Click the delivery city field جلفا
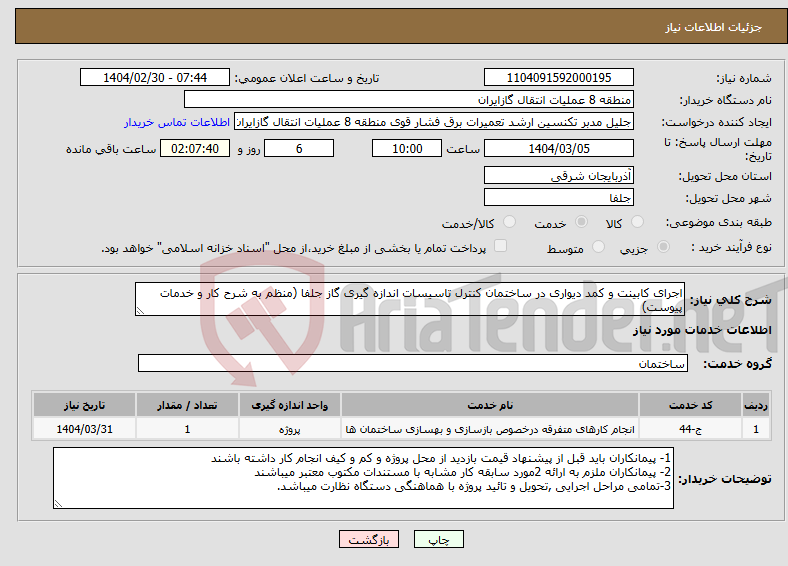Screen dimensions: 788x566 pos(559,197)
